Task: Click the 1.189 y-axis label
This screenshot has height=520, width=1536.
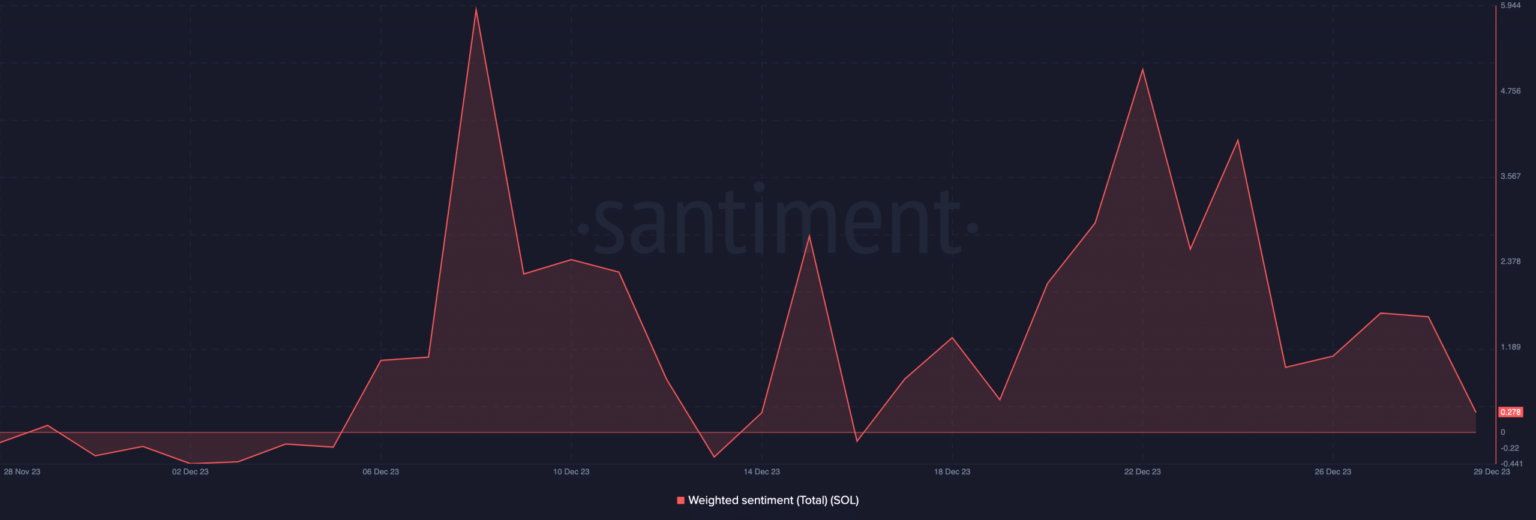Action: 1510,347
